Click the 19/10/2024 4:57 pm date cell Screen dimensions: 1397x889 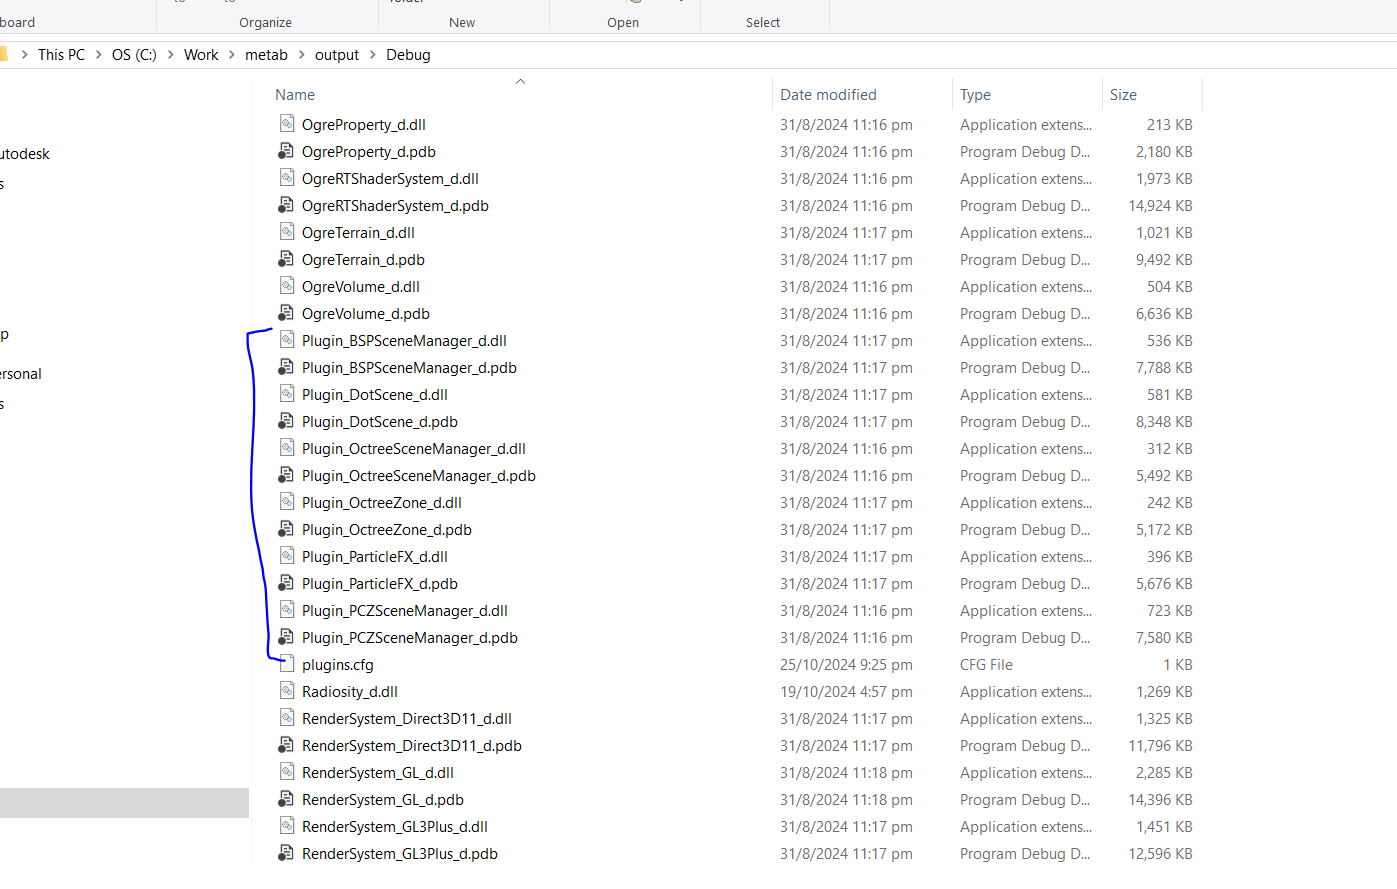point(846,692)
